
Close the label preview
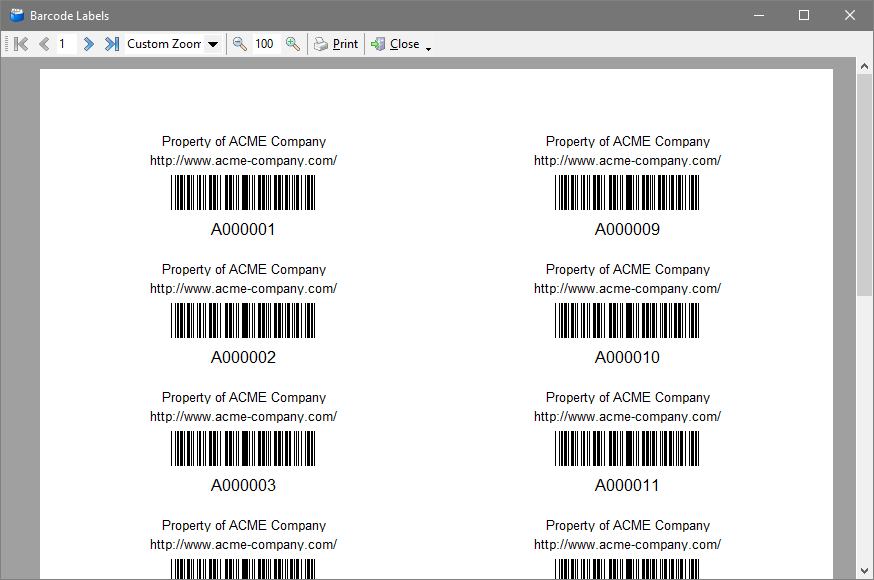tap(395, 44)
